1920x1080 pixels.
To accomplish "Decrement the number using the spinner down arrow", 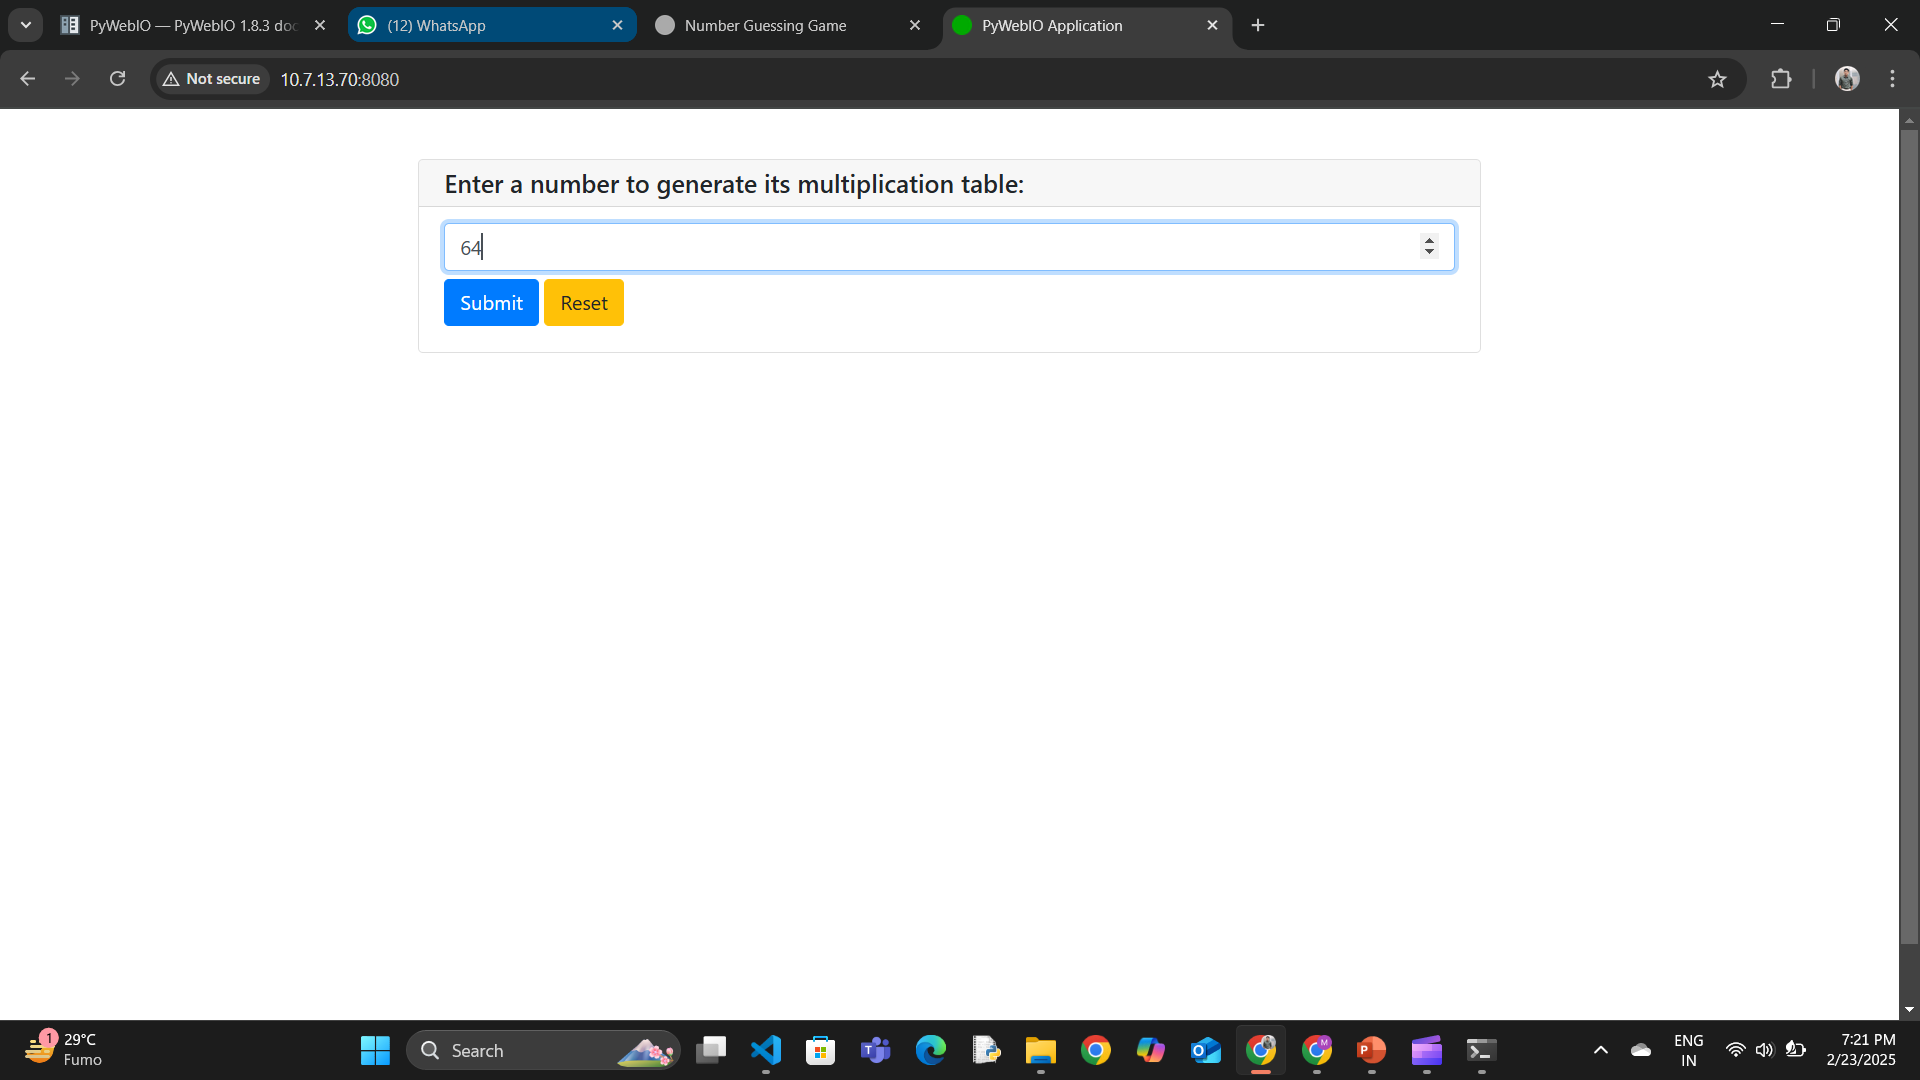I will click(1429, 253).
